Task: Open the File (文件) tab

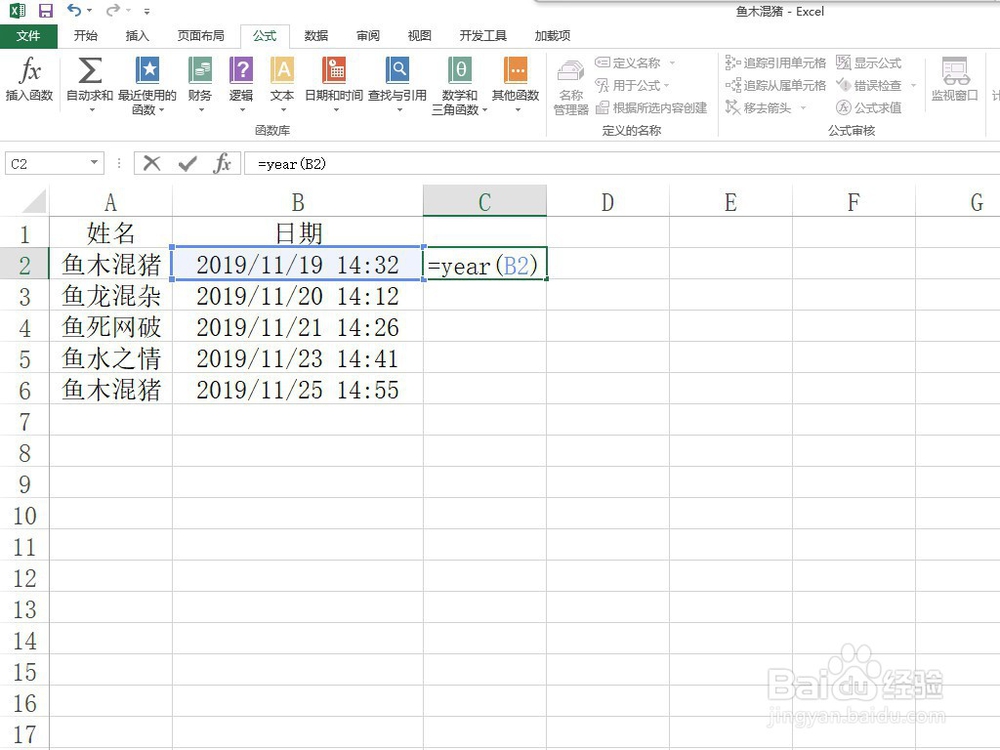Action: (29, 36)
